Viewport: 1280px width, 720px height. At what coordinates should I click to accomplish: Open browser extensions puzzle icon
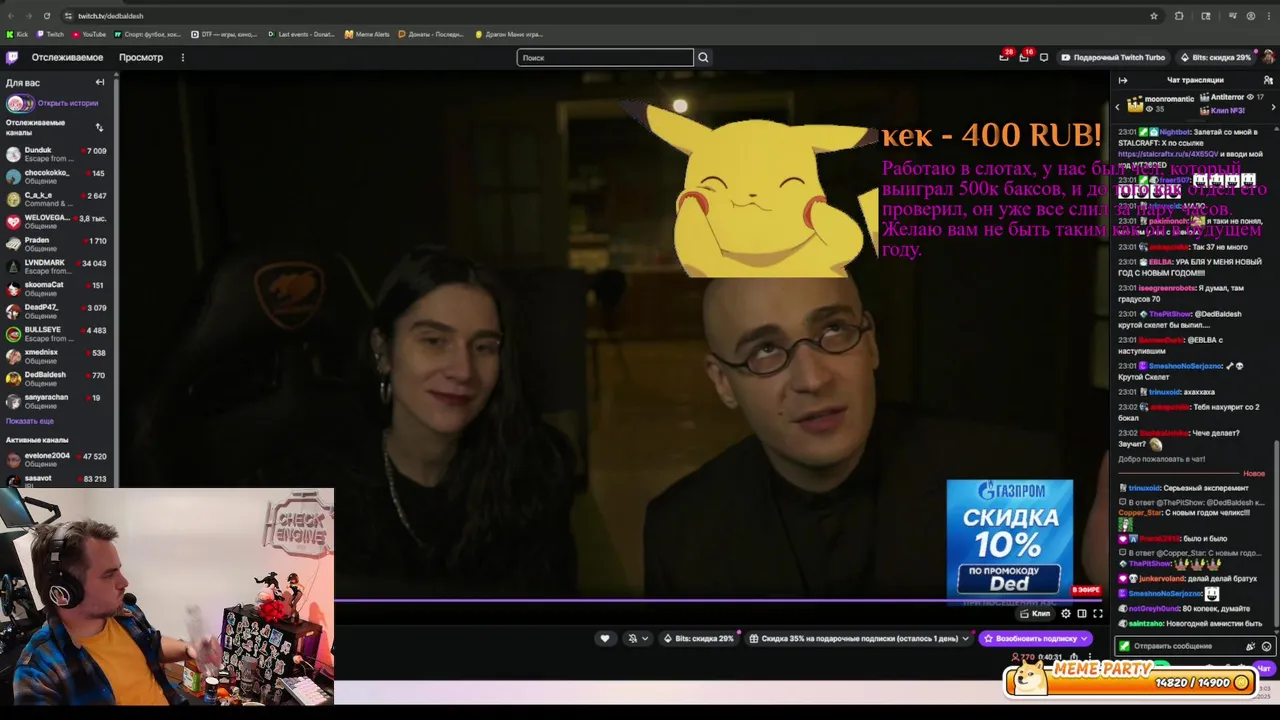click(x=1179, y=16)
